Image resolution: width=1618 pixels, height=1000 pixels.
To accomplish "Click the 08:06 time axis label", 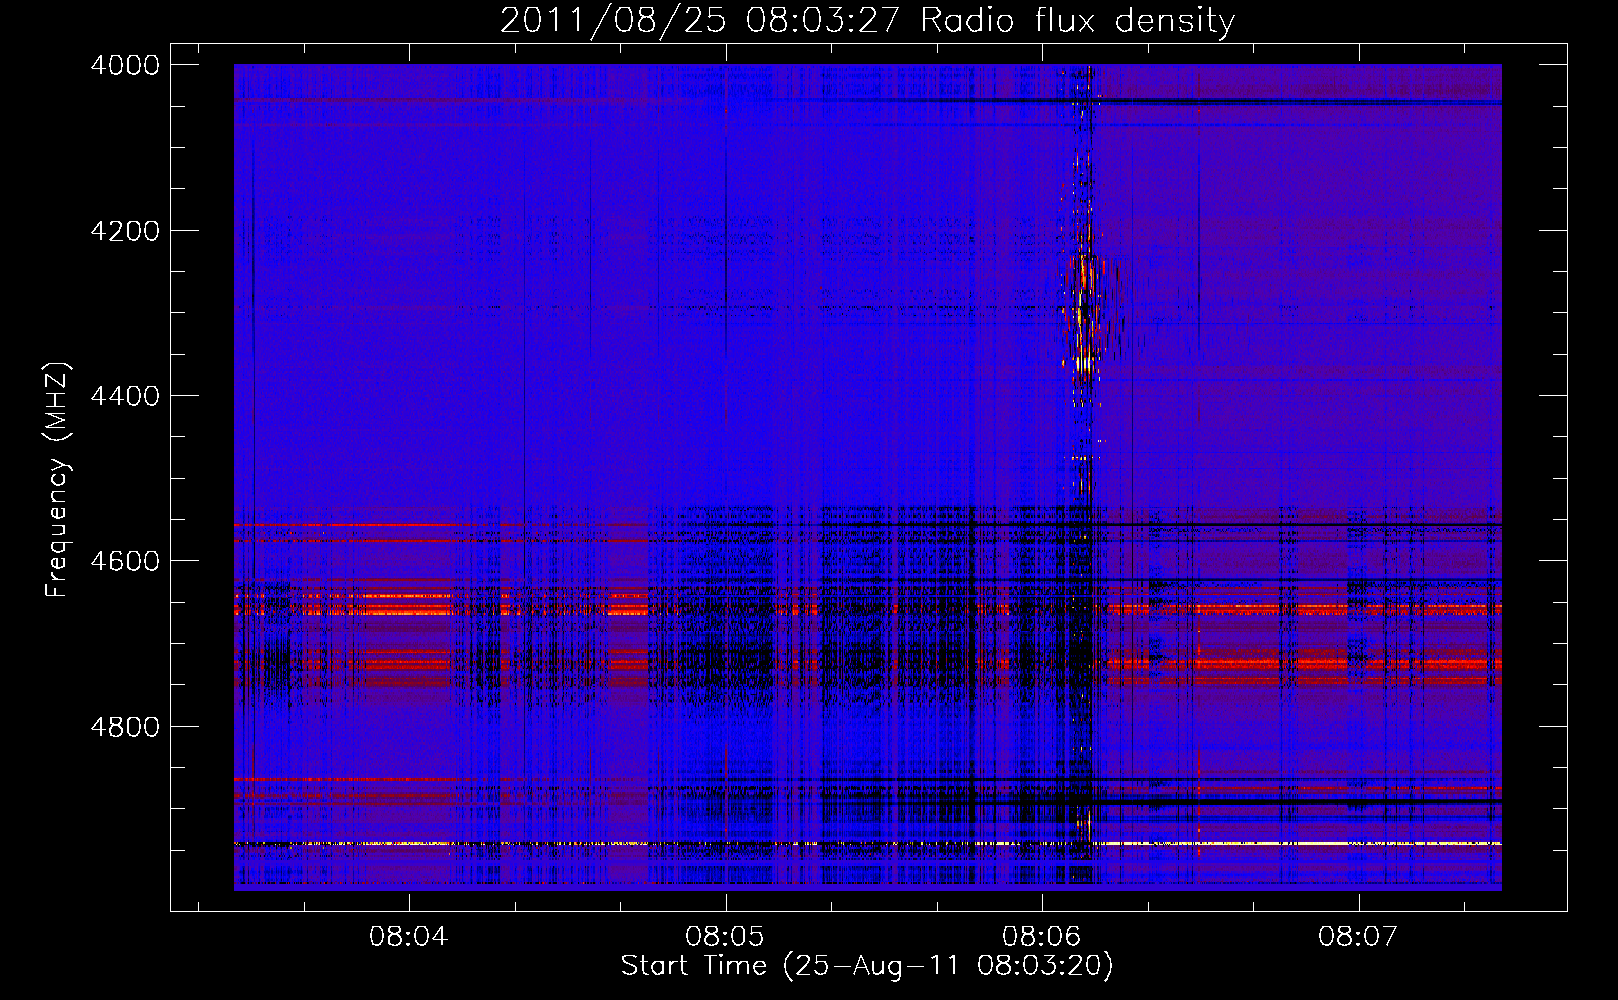I will 1041,937.
